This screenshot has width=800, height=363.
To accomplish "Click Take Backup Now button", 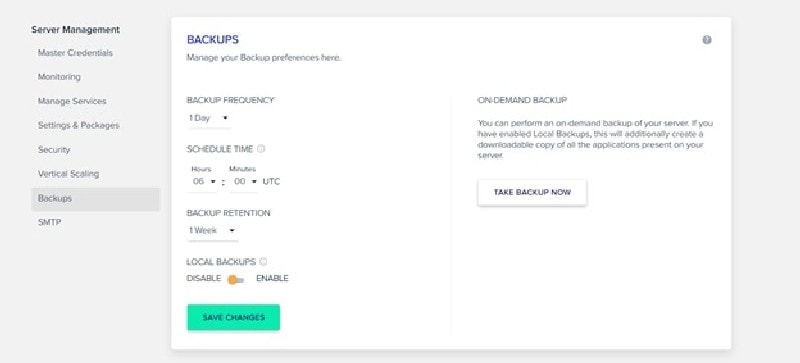I will [532, 192].
